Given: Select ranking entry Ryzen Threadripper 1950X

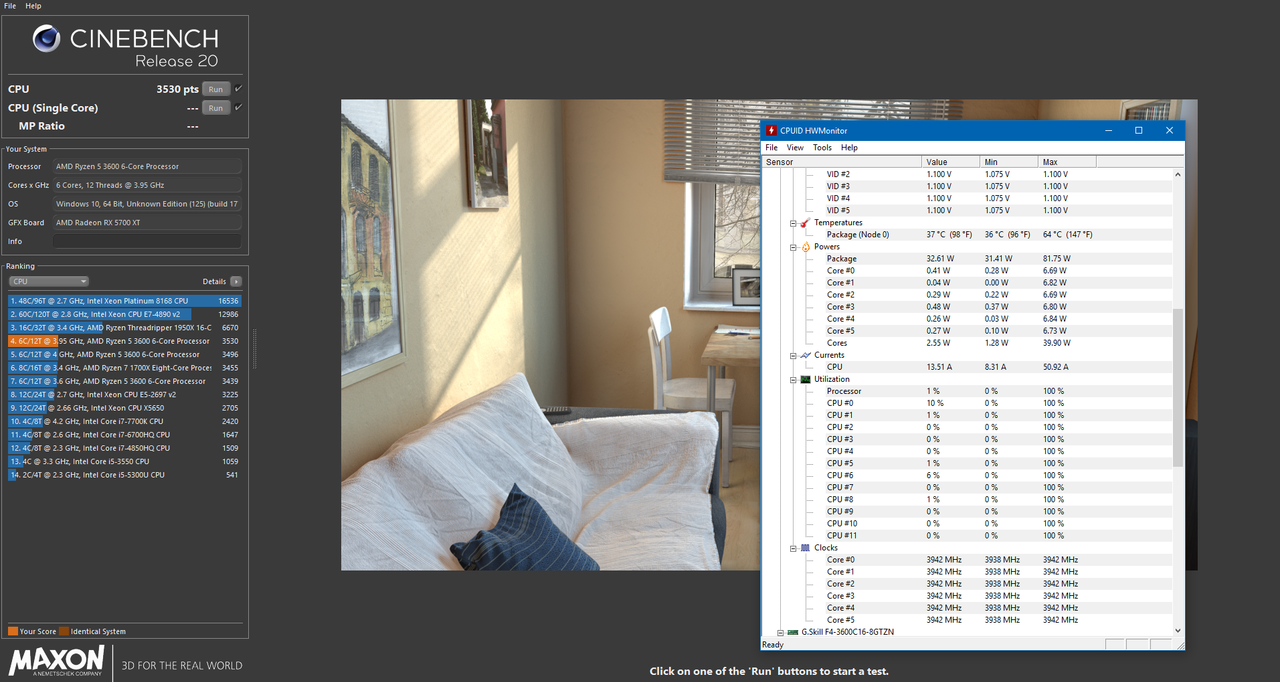Looking at the screenshot, I should [125, 327].
